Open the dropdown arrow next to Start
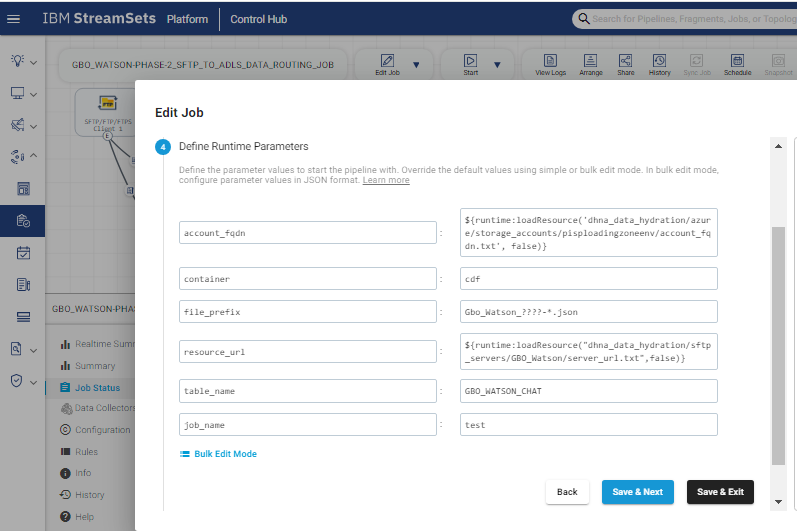Viewport: 797px width, 531px height. pyautogui.click(x=501, y=65)
